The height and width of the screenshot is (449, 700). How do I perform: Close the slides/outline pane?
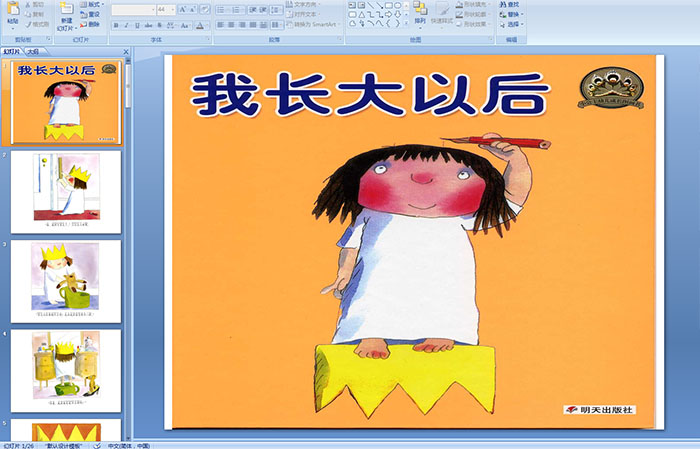coord(126,52)
